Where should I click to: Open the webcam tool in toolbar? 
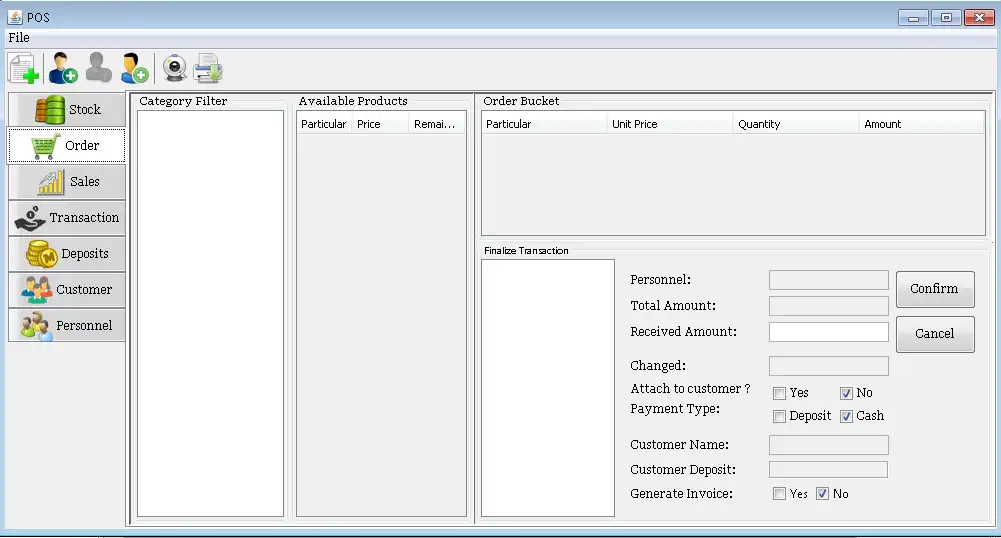[174, 68]
